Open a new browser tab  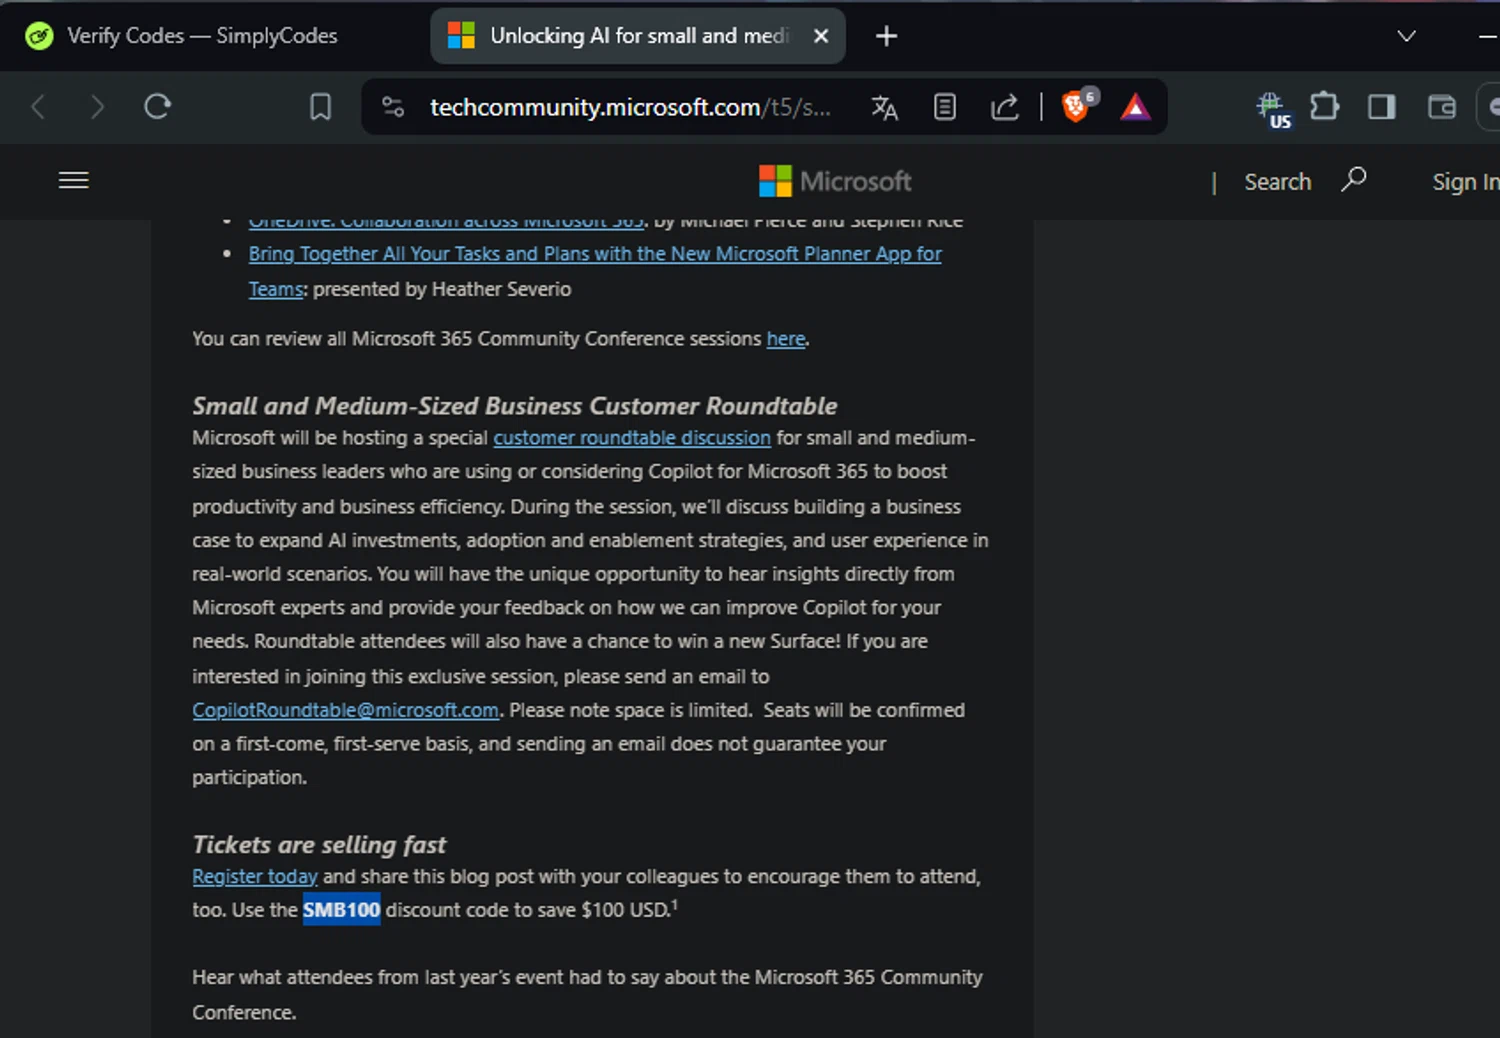pyautogui.click(x=886, y=36)
